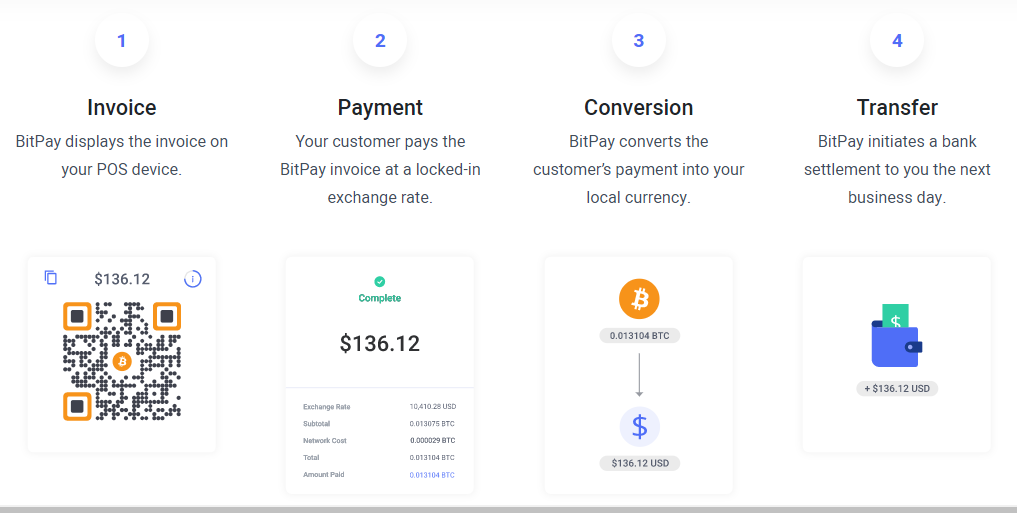Click the large $136.12 payment amount
This screenshot has height=513, width=1017.
click(x=380, y=343)
